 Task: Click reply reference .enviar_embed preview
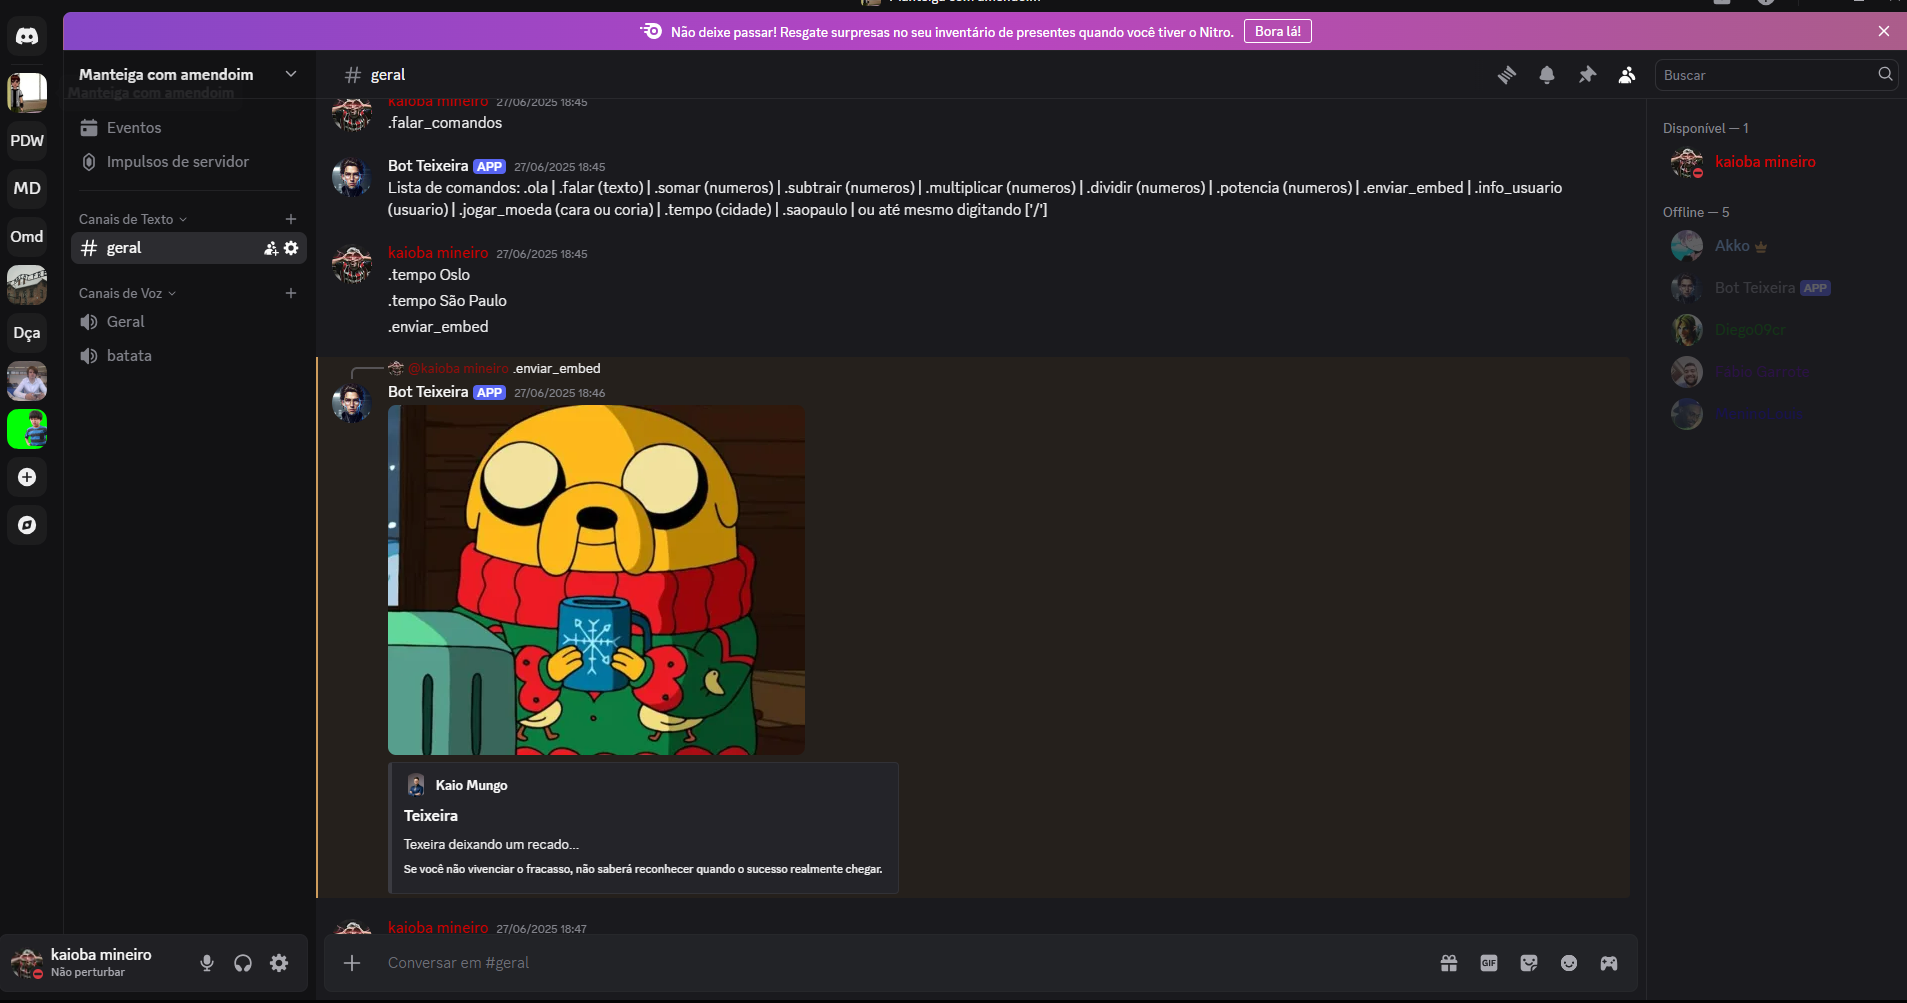click(x=557, y=369)
